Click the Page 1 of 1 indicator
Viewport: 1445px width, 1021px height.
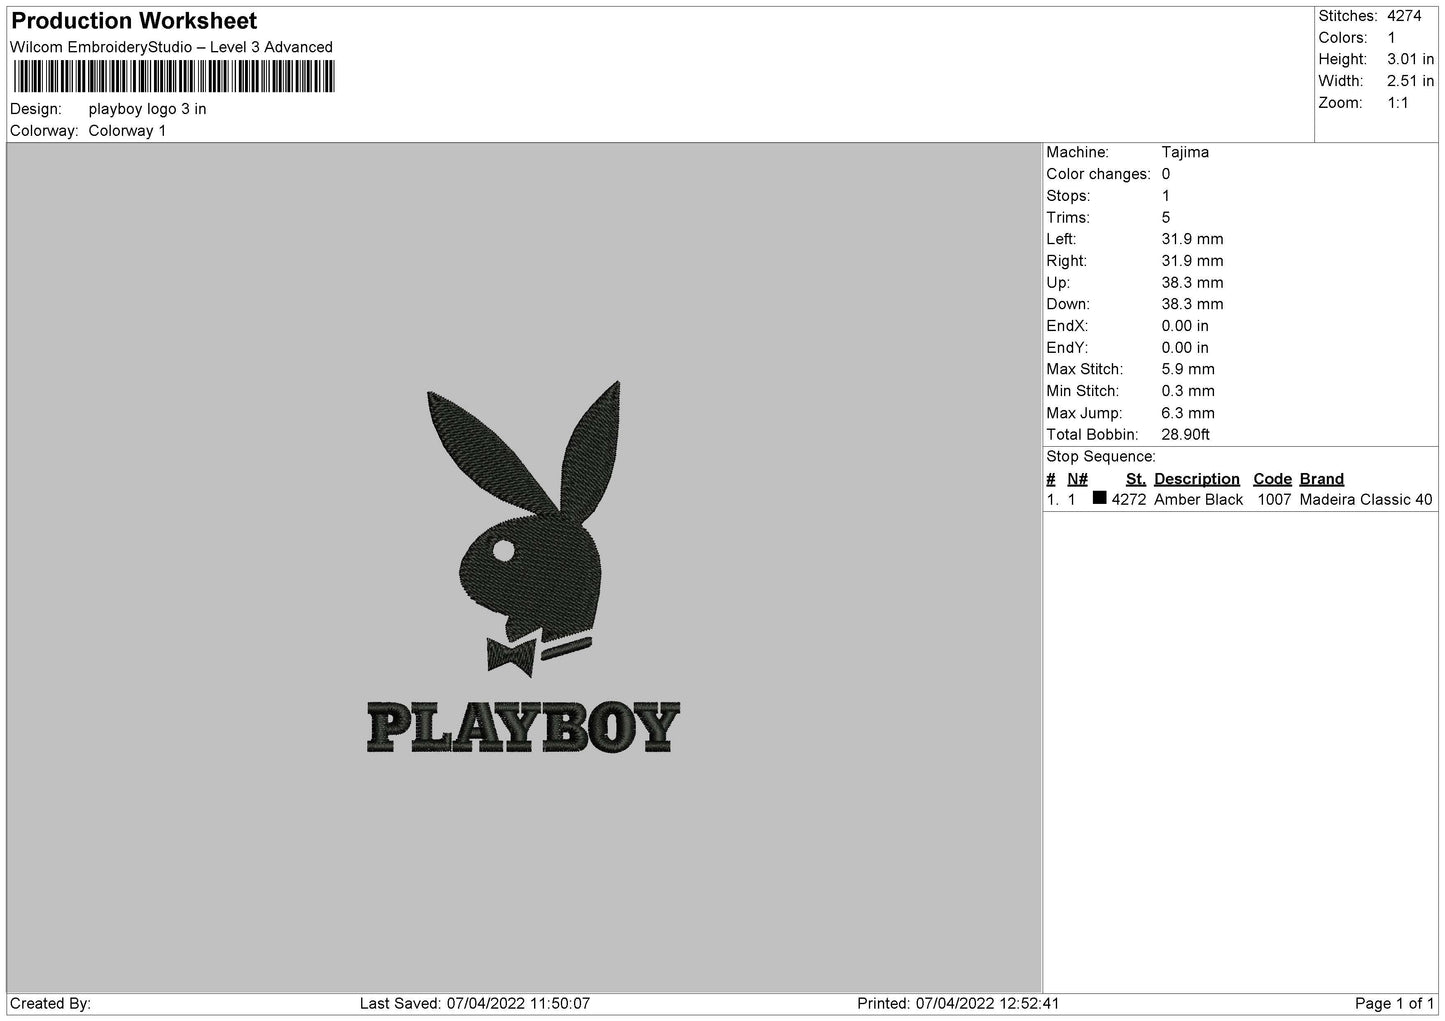1394,1003
